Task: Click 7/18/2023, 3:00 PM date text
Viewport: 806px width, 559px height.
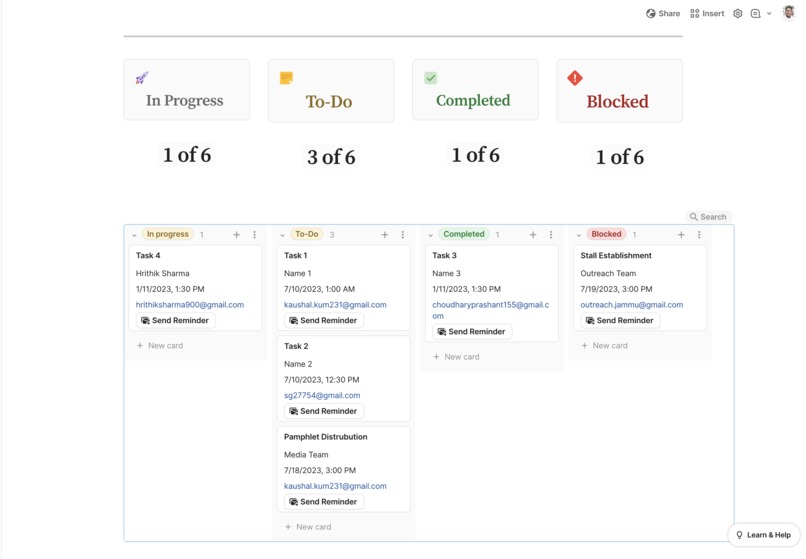Action: pos(320,470)
